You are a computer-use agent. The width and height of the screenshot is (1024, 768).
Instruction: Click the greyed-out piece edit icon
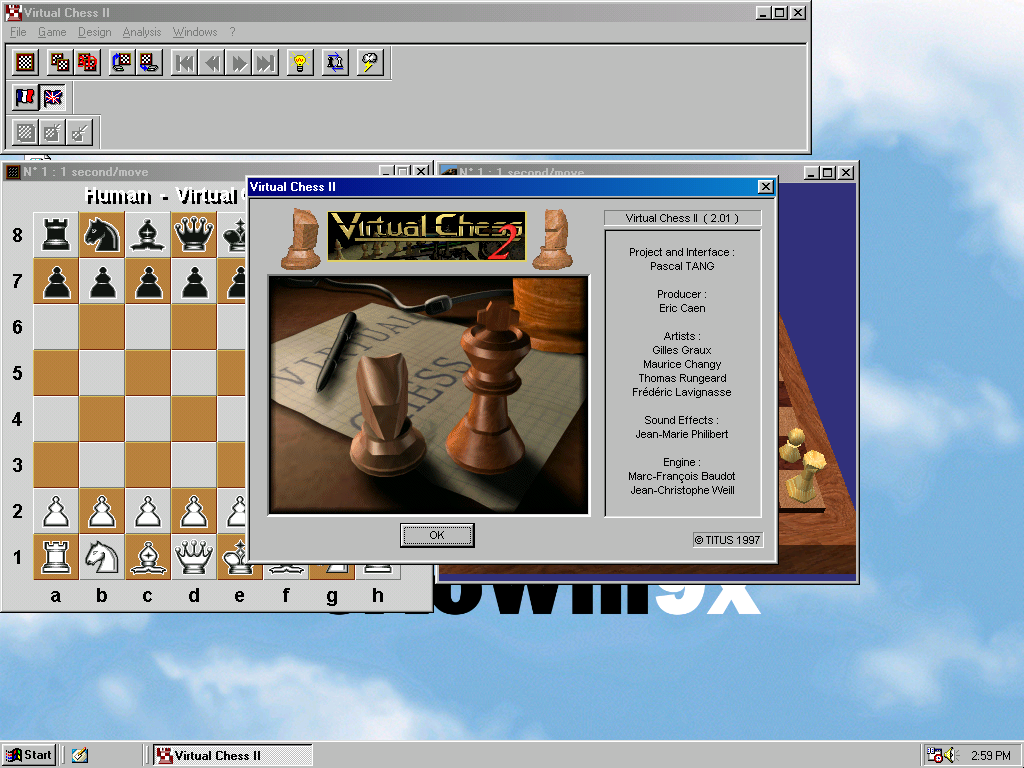click(x=79, y=133)
